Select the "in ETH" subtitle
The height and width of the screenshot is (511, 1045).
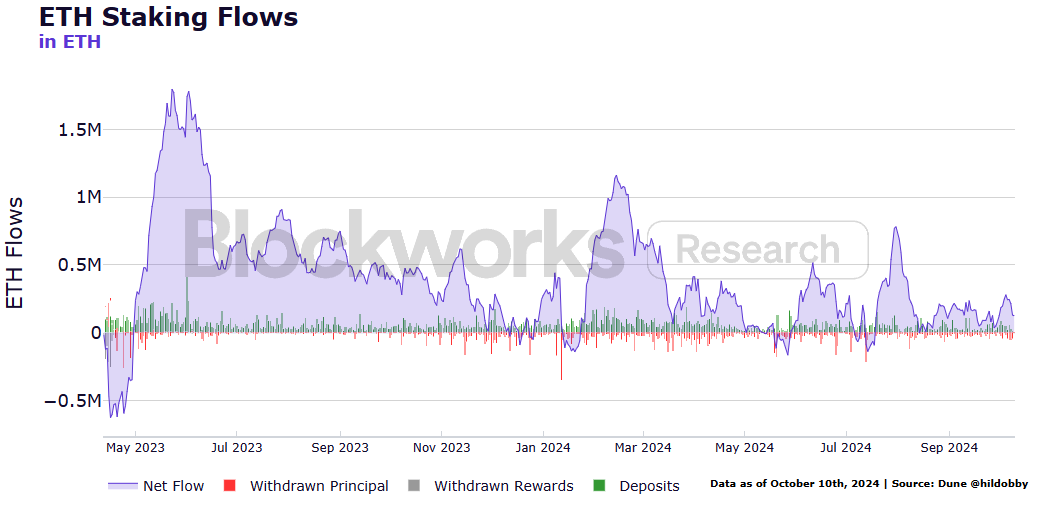pos(69,42)
